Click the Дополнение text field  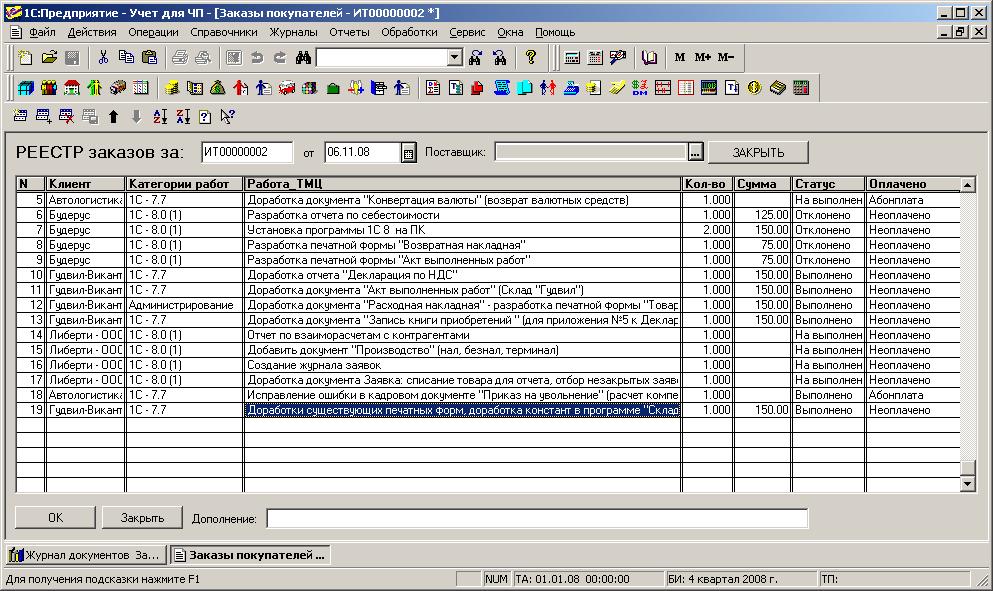click(536, 518)
